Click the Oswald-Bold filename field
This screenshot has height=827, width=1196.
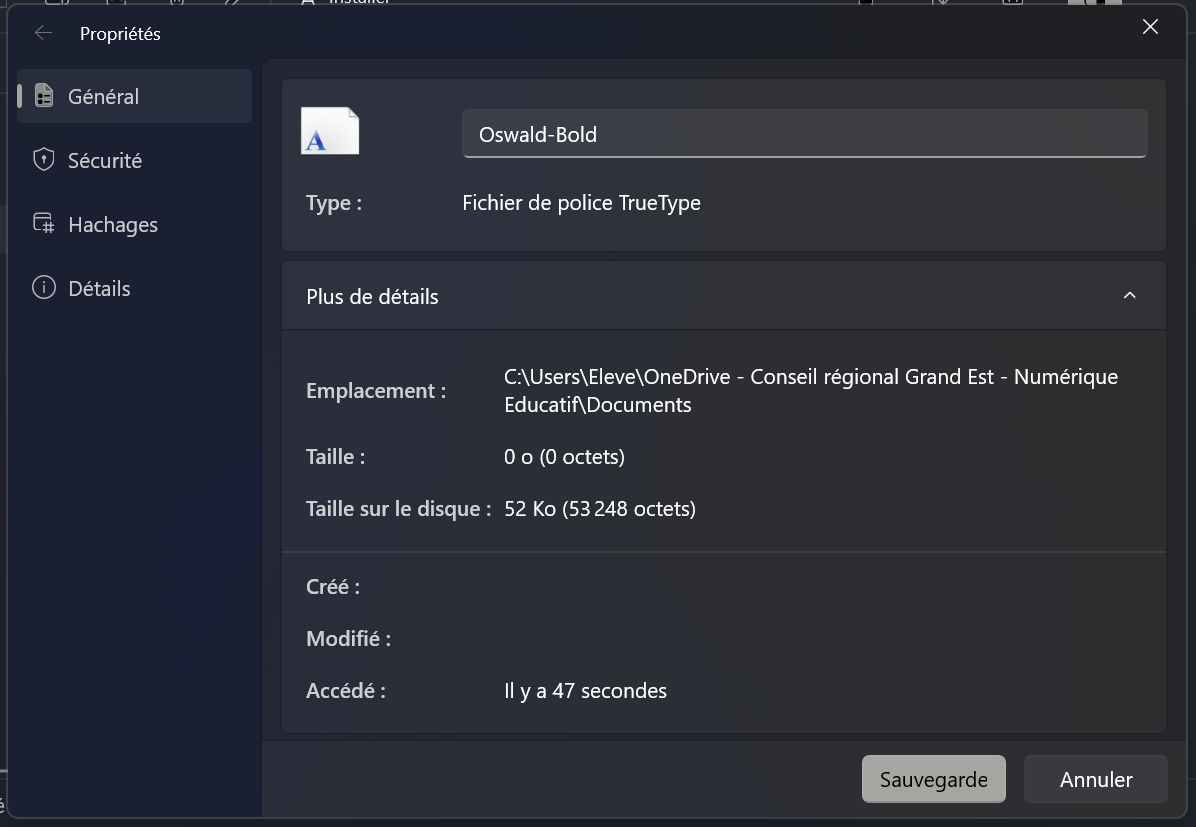point(804,133)
